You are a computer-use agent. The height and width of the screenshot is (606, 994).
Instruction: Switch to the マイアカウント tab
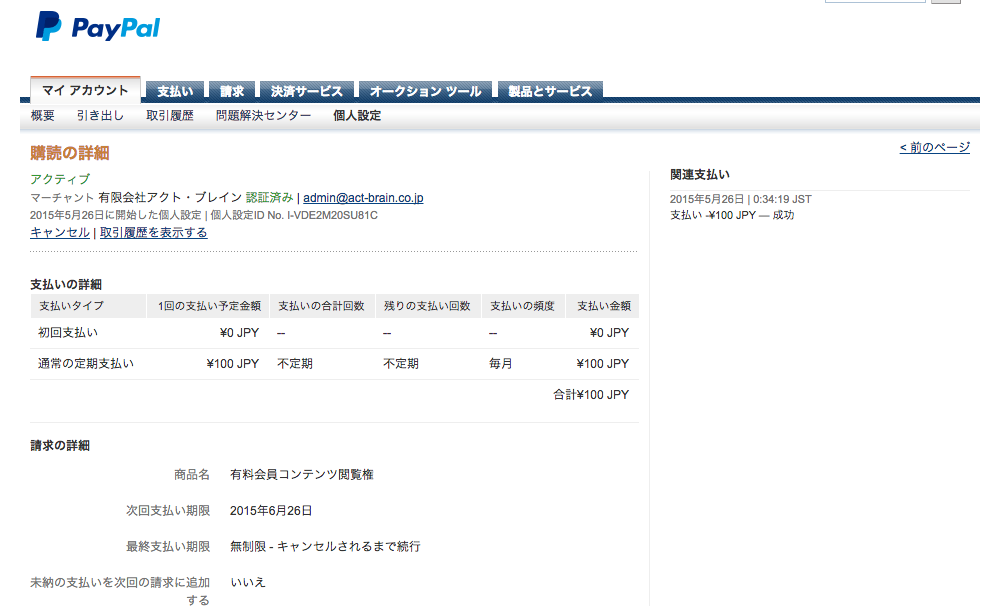click(x=85, y=90)
